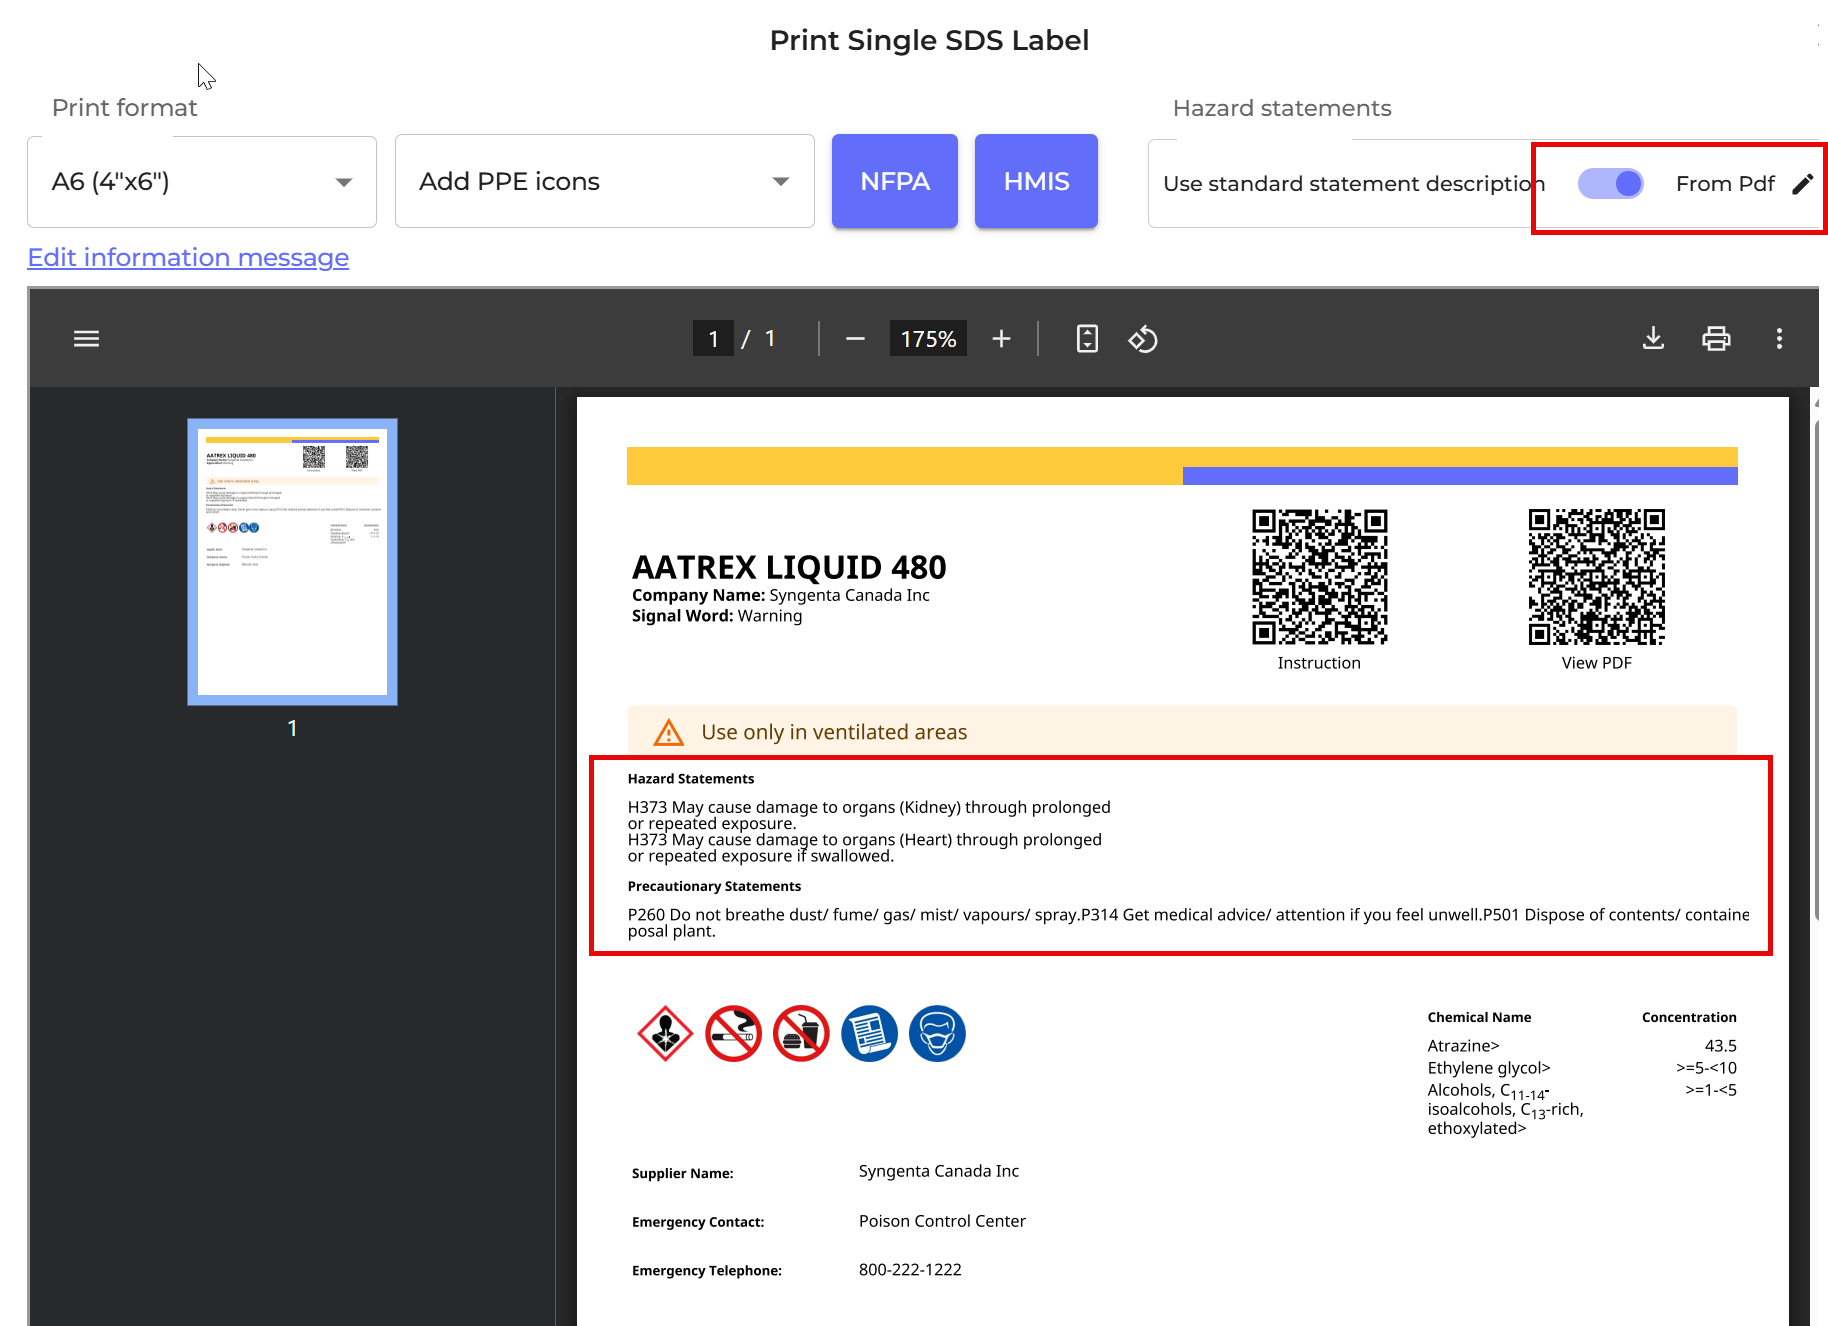Click the health hazard diamond pictogram
This screenshot has height=1326, width=1828.
pos(665,1033)
